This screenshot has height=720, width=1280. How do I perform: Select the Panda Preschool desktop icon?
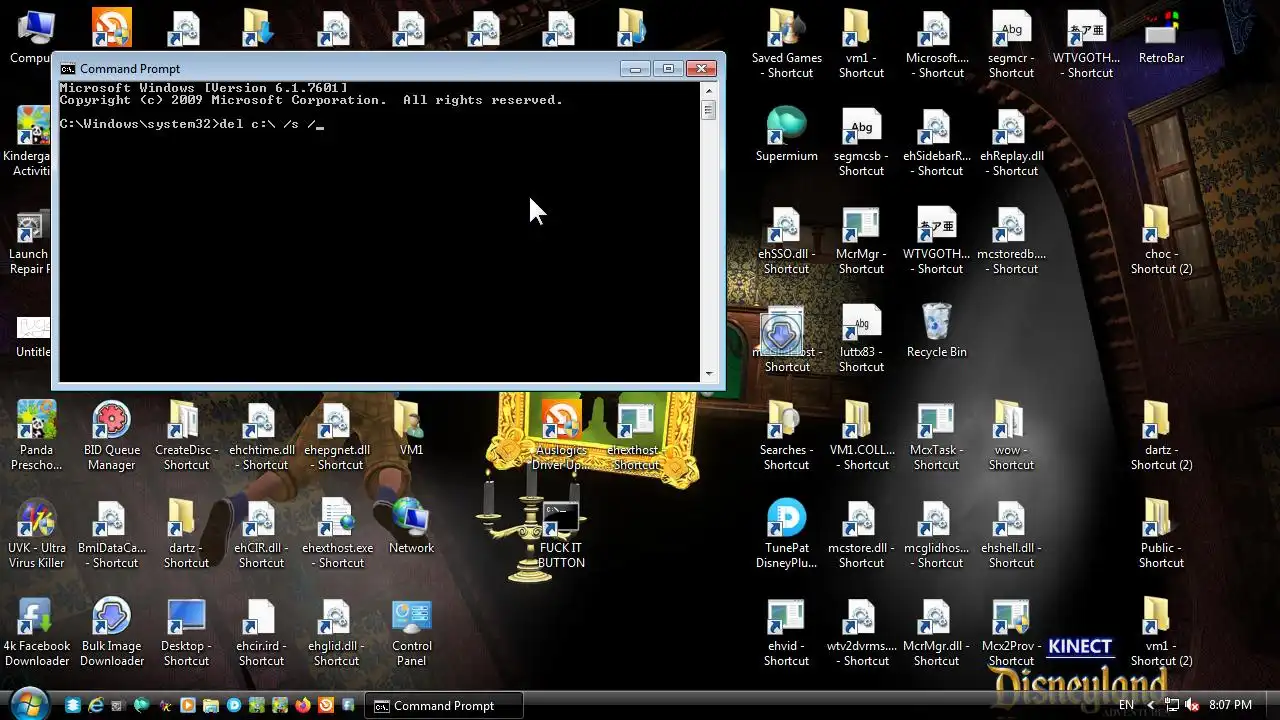point(37,436)
